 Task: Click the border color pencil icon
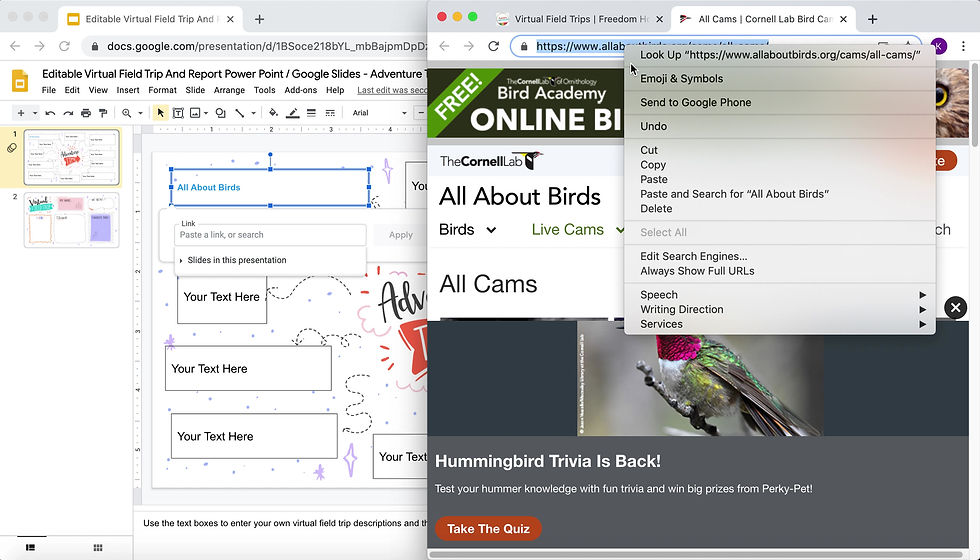[x=292, y=113]
